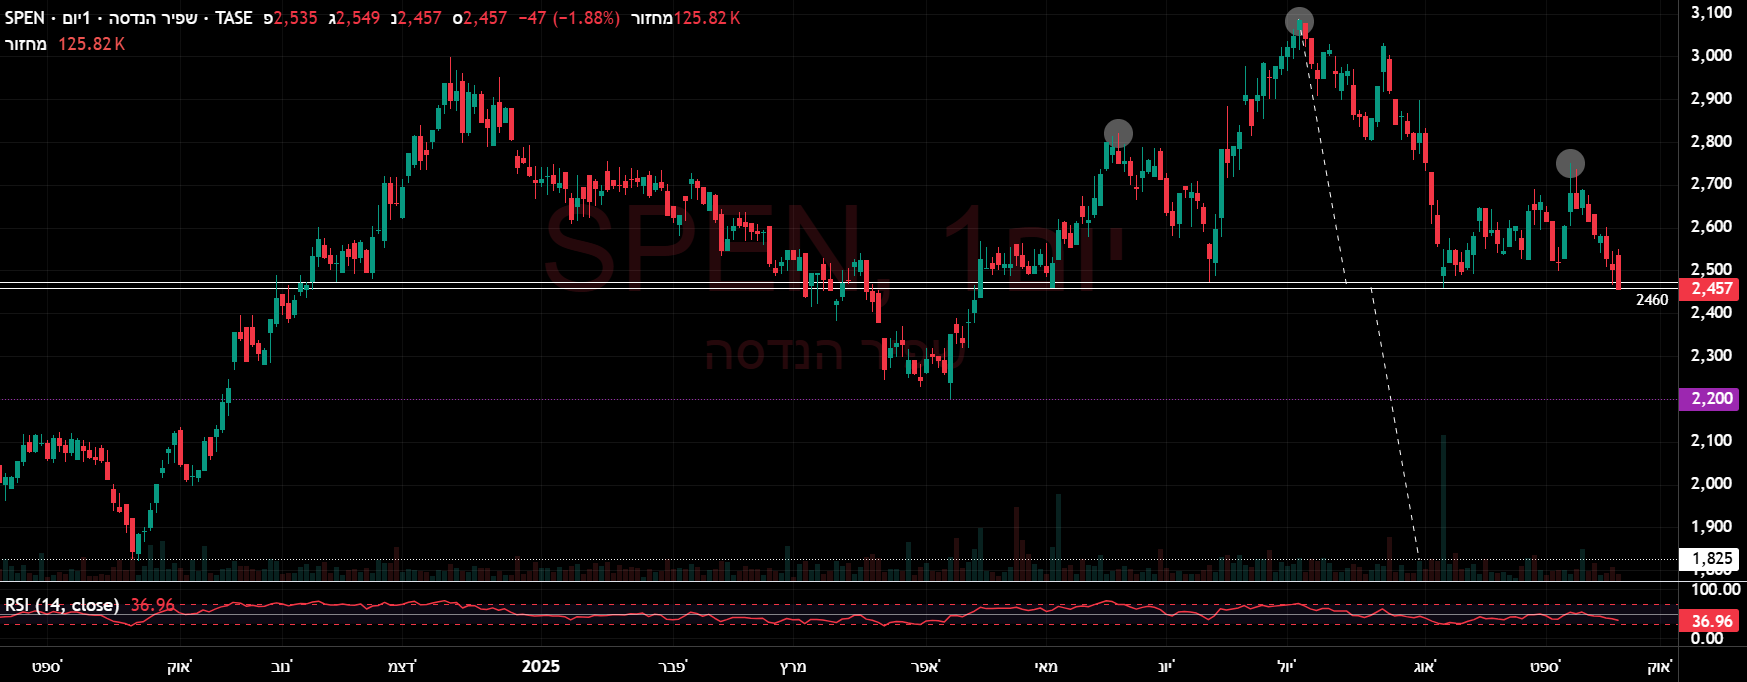The width and height of the screenshot is (1747, 682).
Task: Click the 2,300 price axis label
Action: click(1711, 355)
